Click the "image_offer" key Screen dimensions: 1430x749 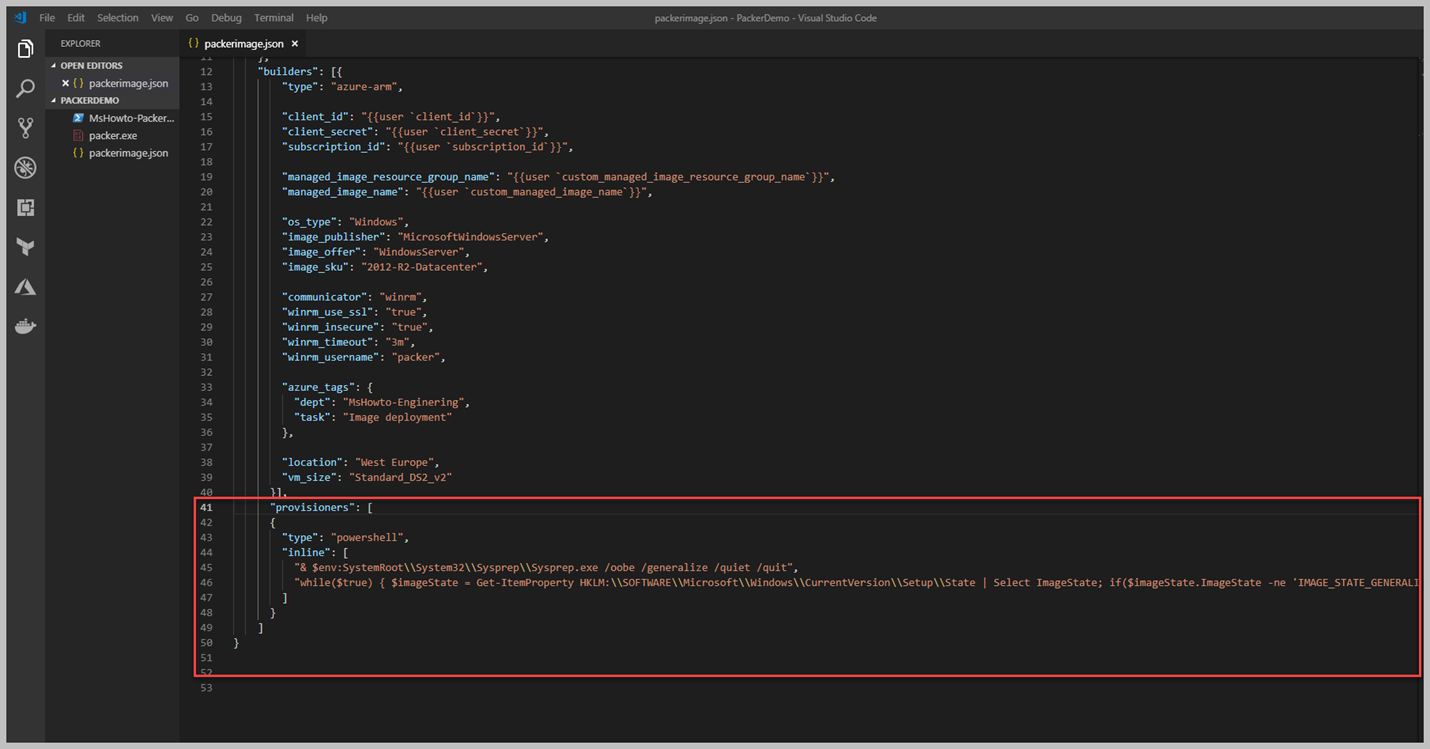(x=322, y=252)
